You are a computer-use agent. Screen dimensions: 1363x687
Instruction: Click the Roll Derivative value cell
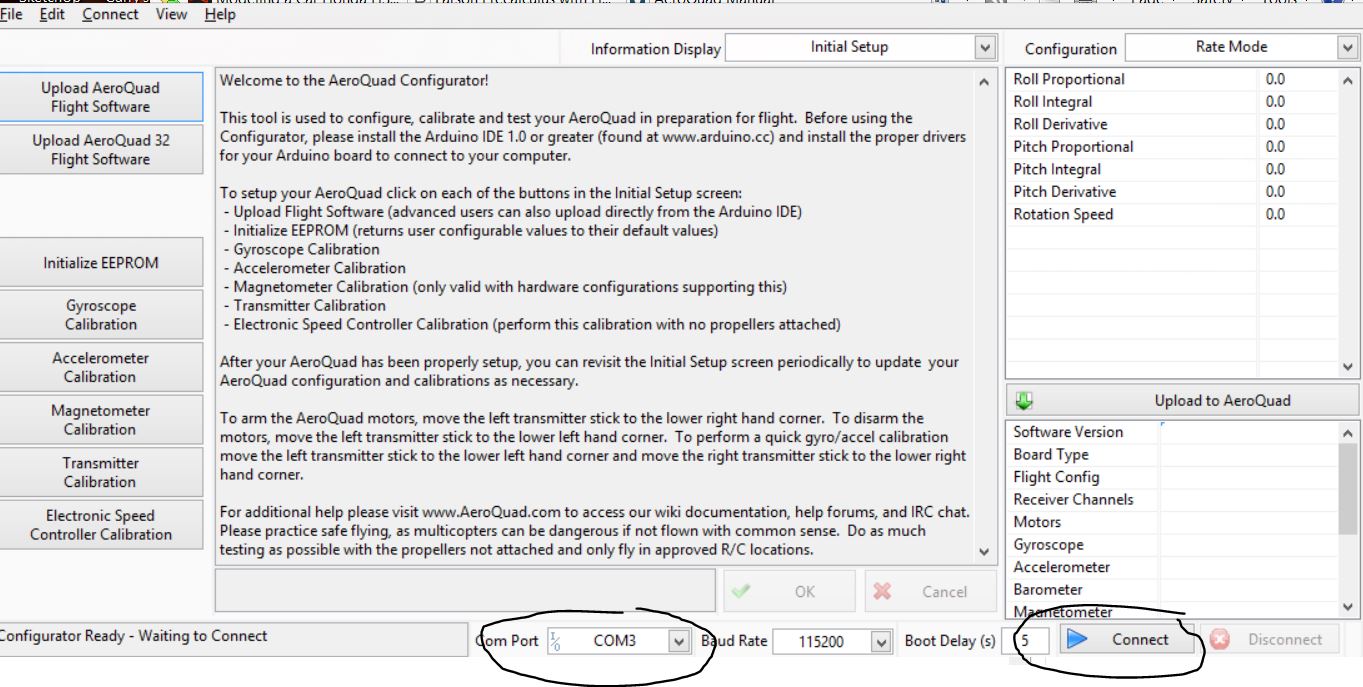[x=1298, y=124]
